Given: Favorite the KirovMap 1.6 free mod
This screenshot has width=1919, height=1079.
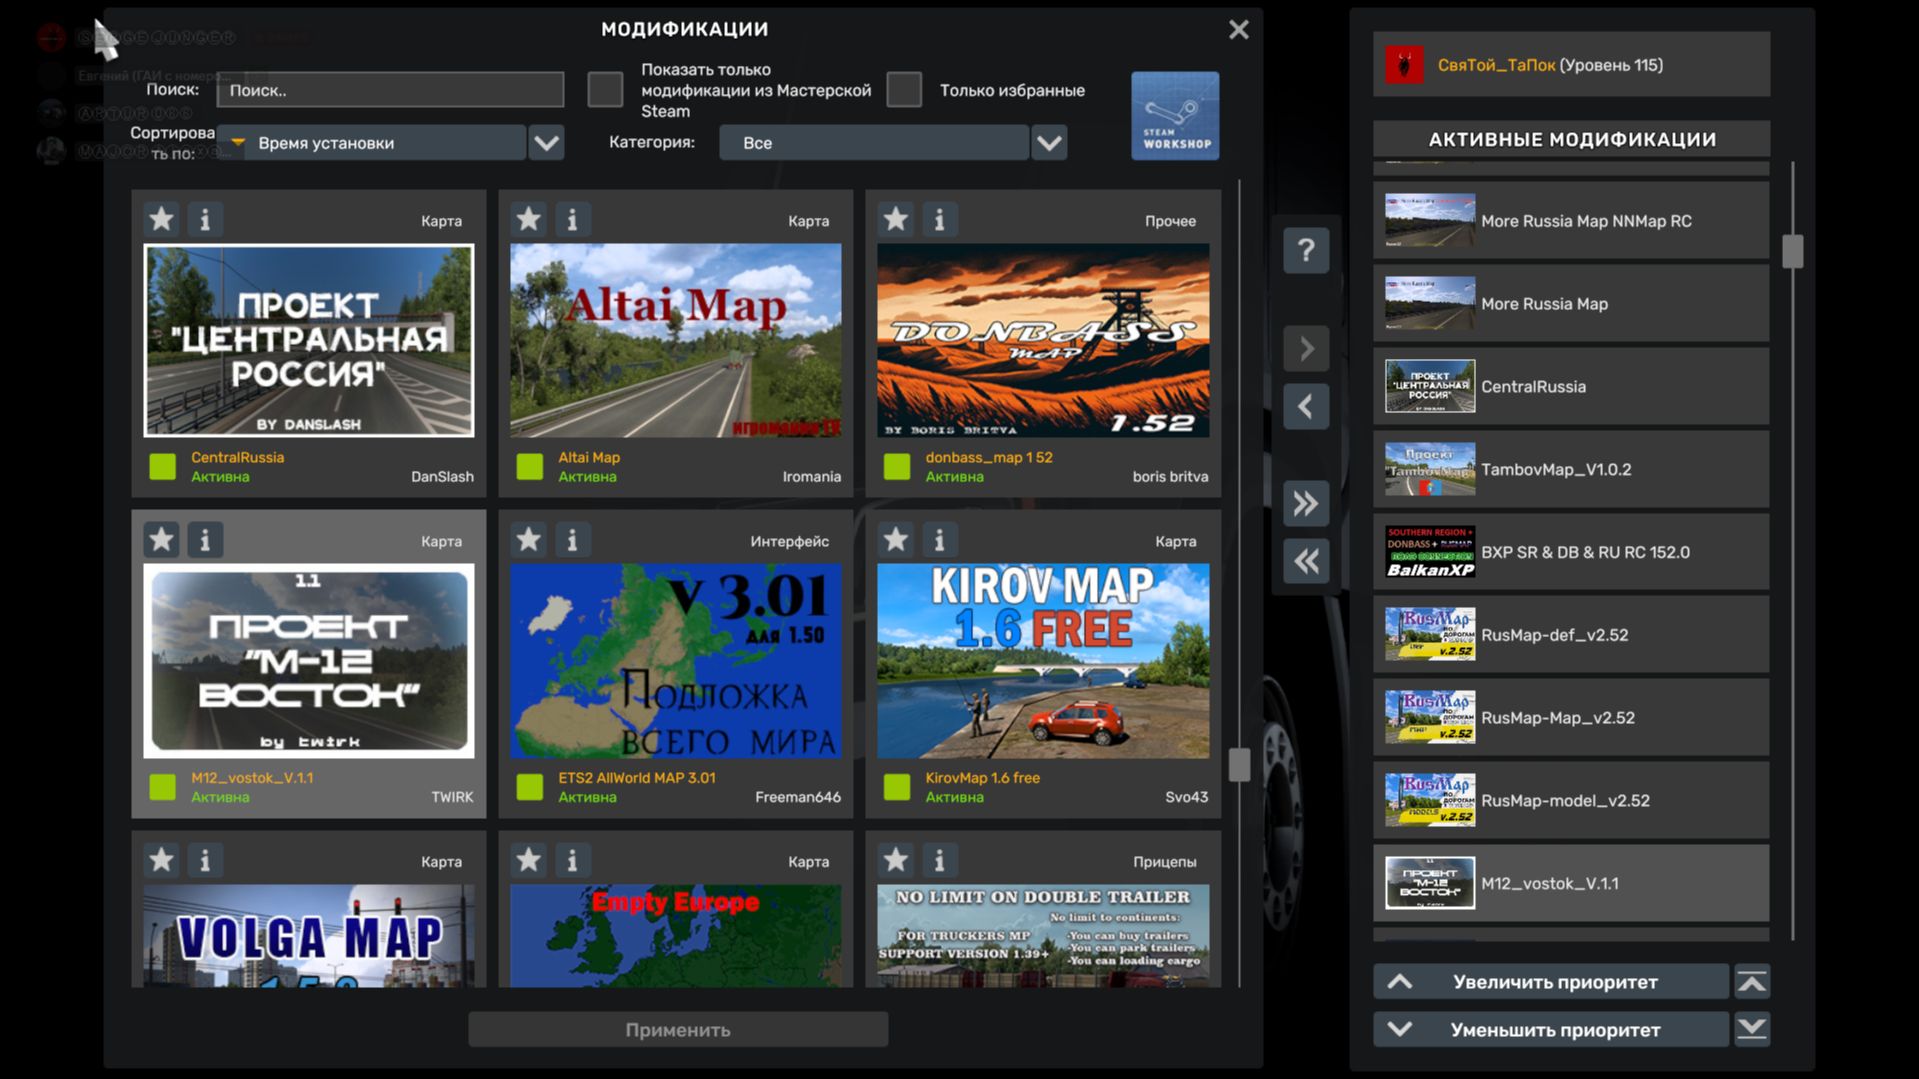Looking at the screenshot, I should coord(895,540).
